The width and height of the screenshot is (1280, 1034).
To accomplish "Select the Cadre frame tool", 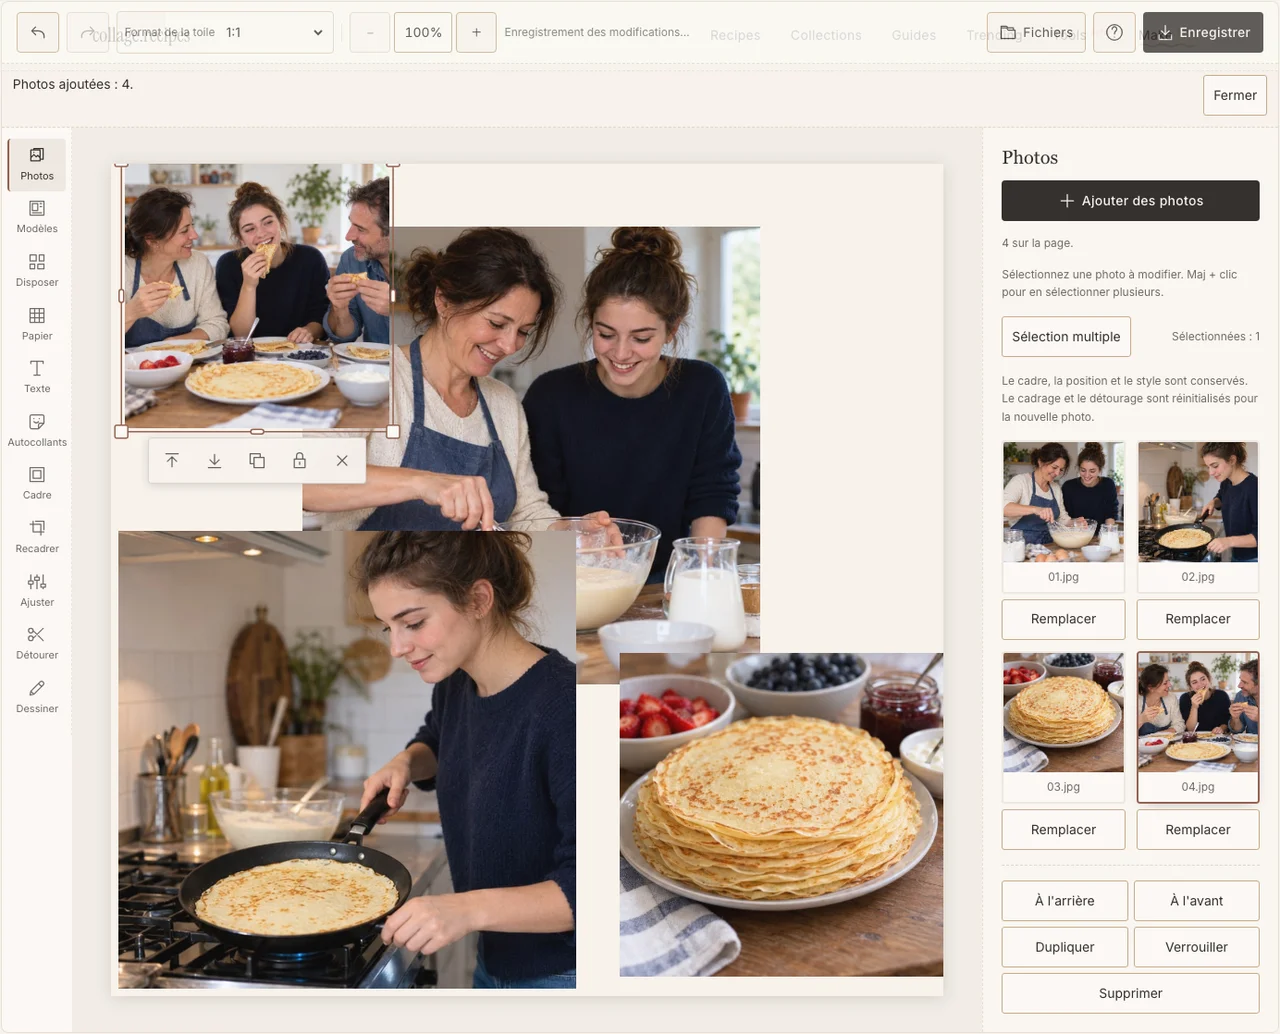I will 37,483.
